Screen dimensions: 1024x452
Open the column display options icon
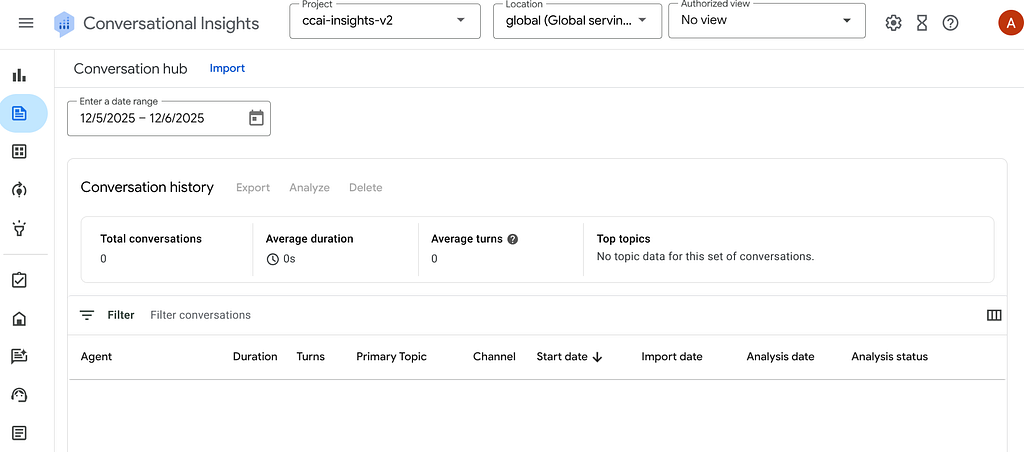coord(994,315)
